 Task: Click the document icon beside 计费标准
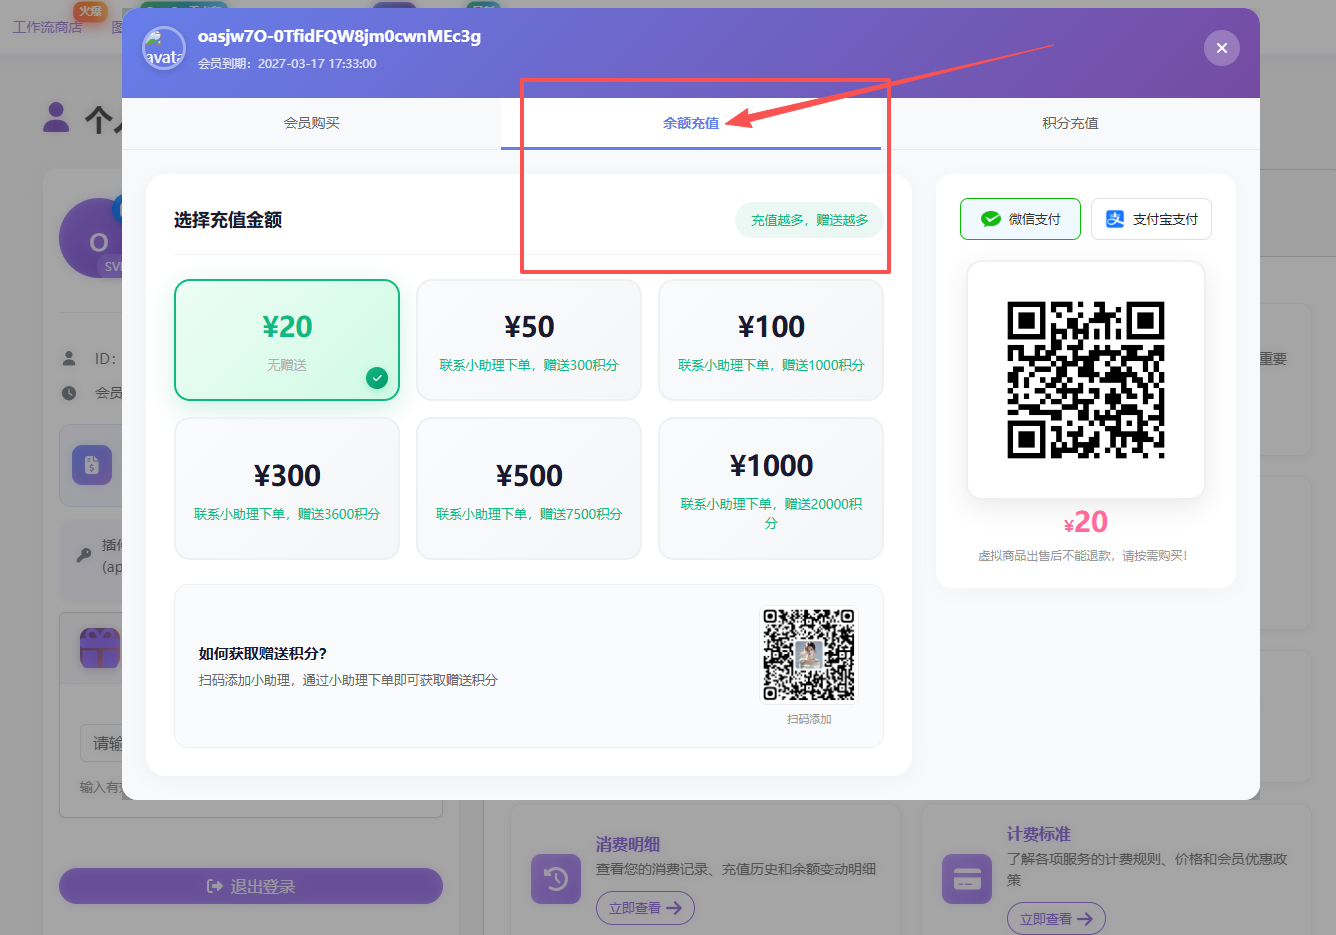(x=966, y=878)
